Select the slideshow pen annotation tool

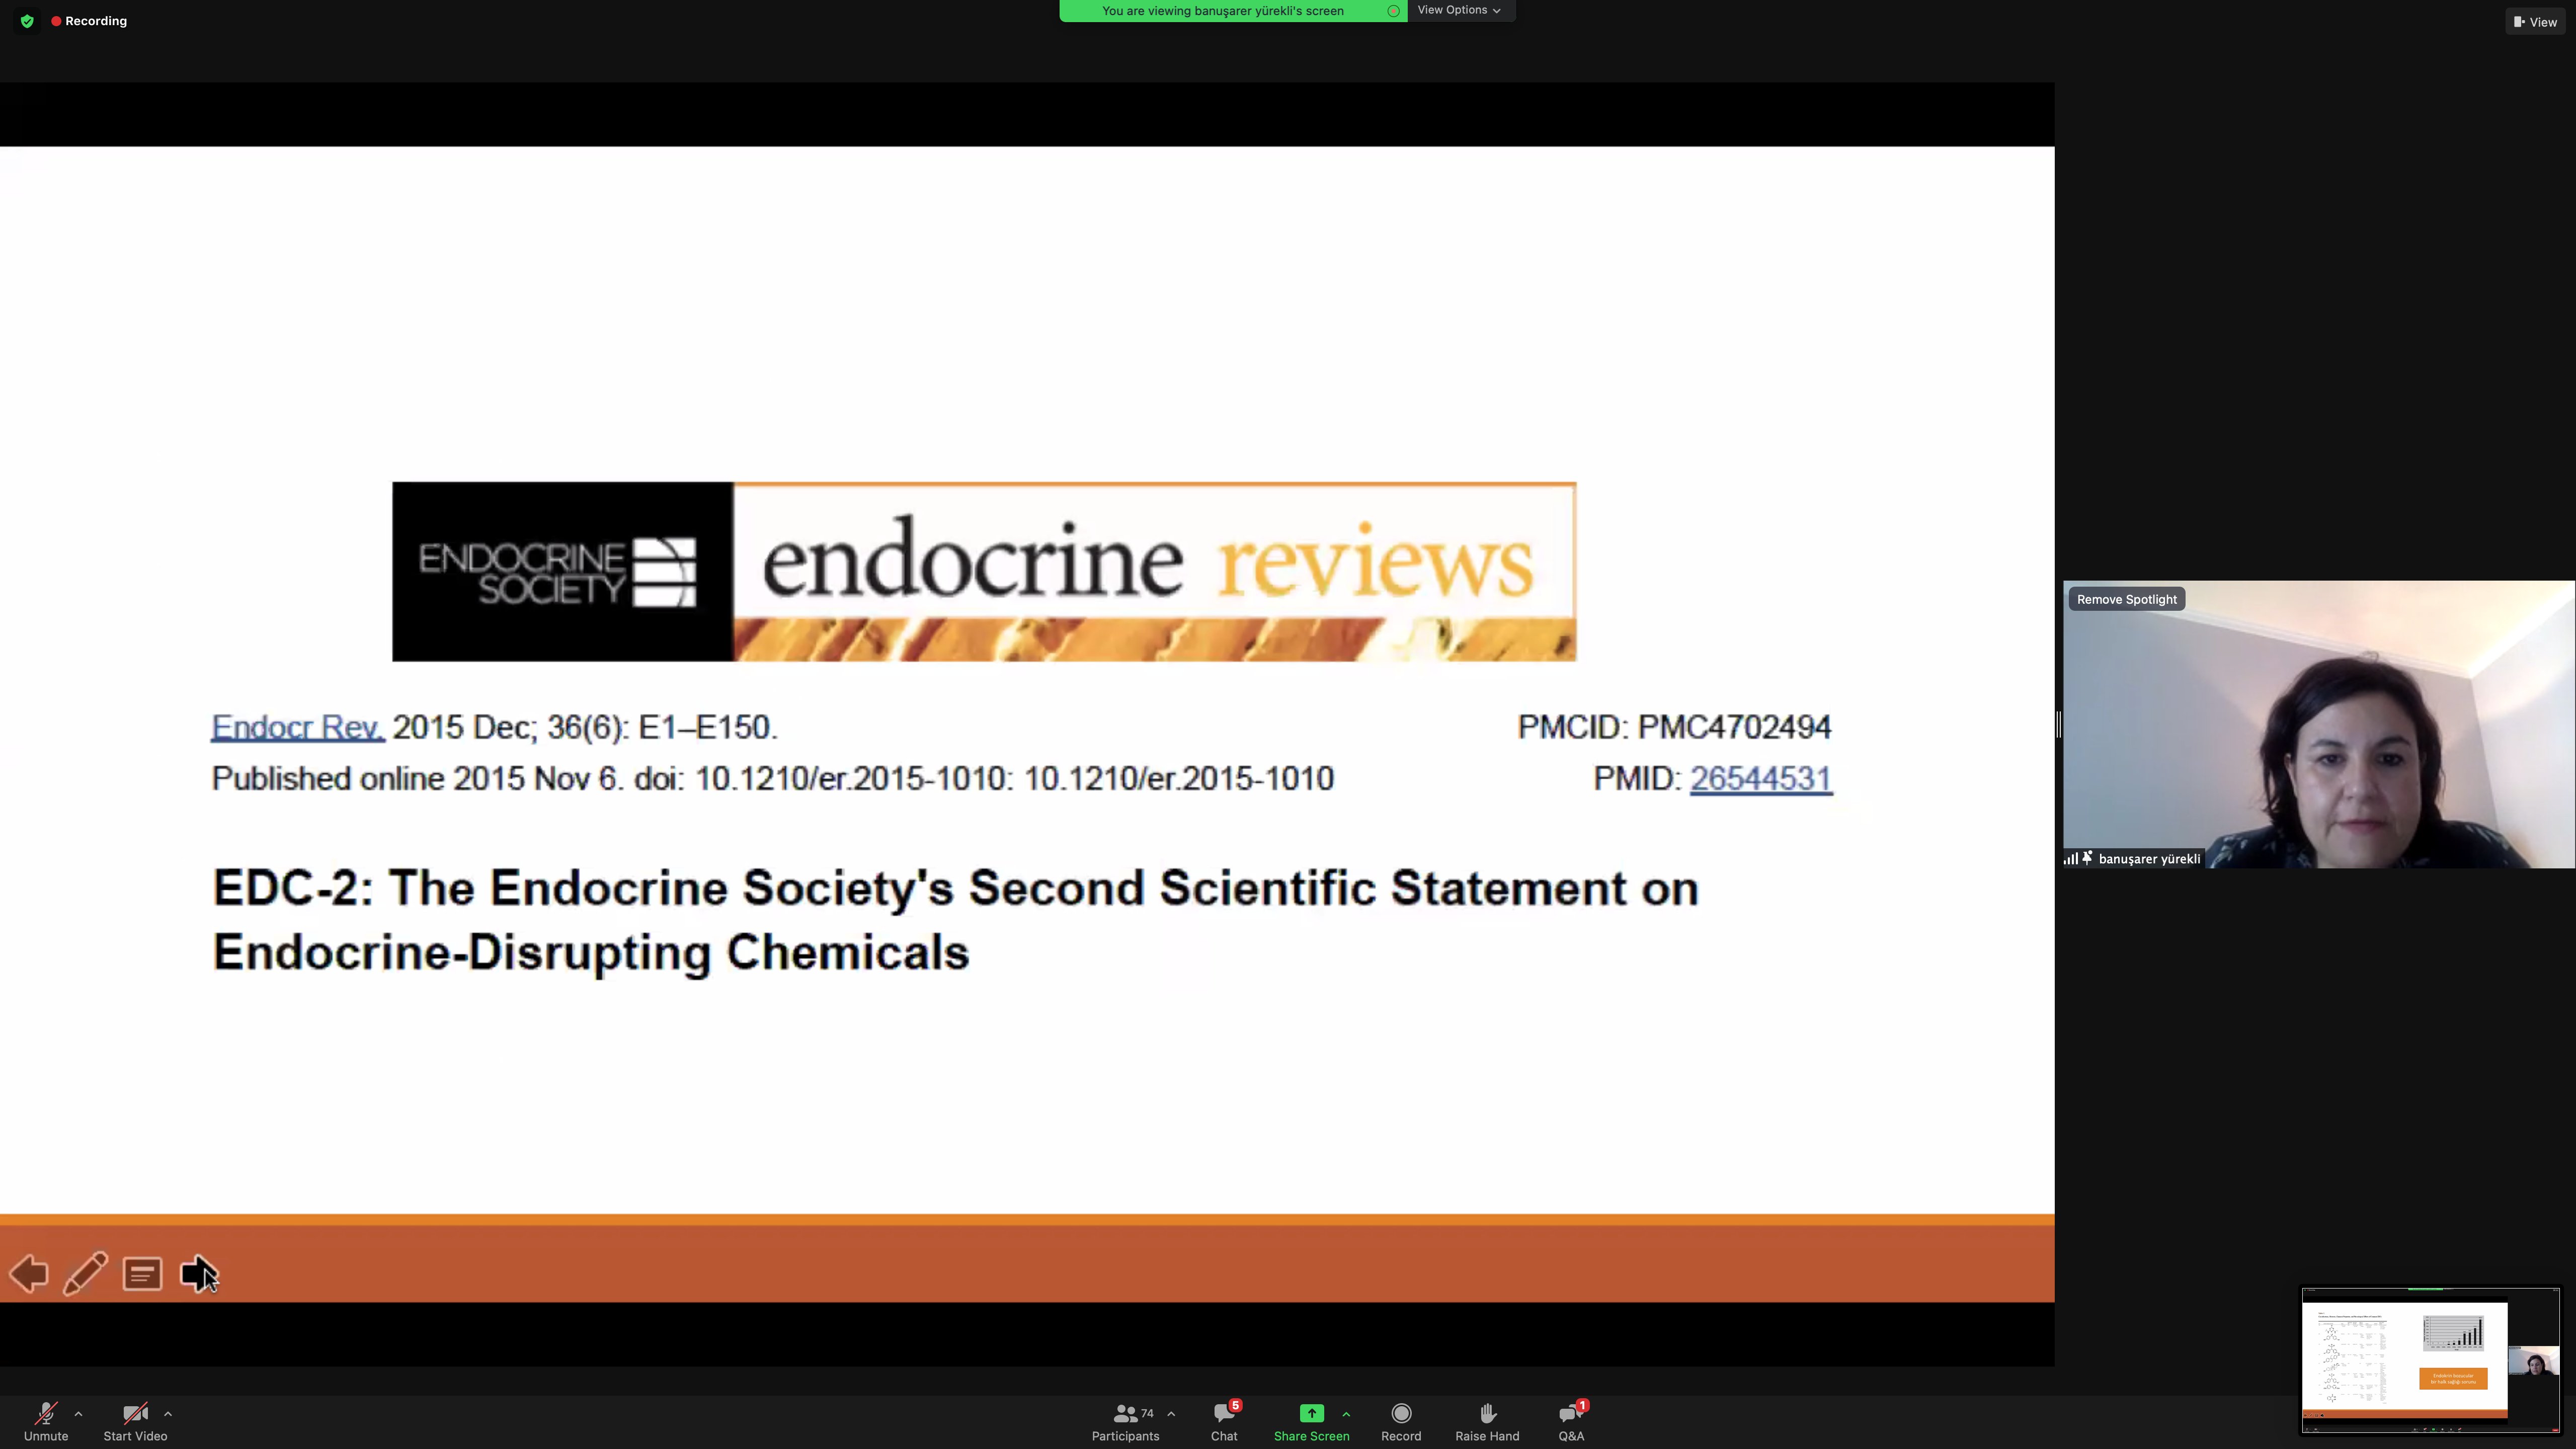point(86,1274)
